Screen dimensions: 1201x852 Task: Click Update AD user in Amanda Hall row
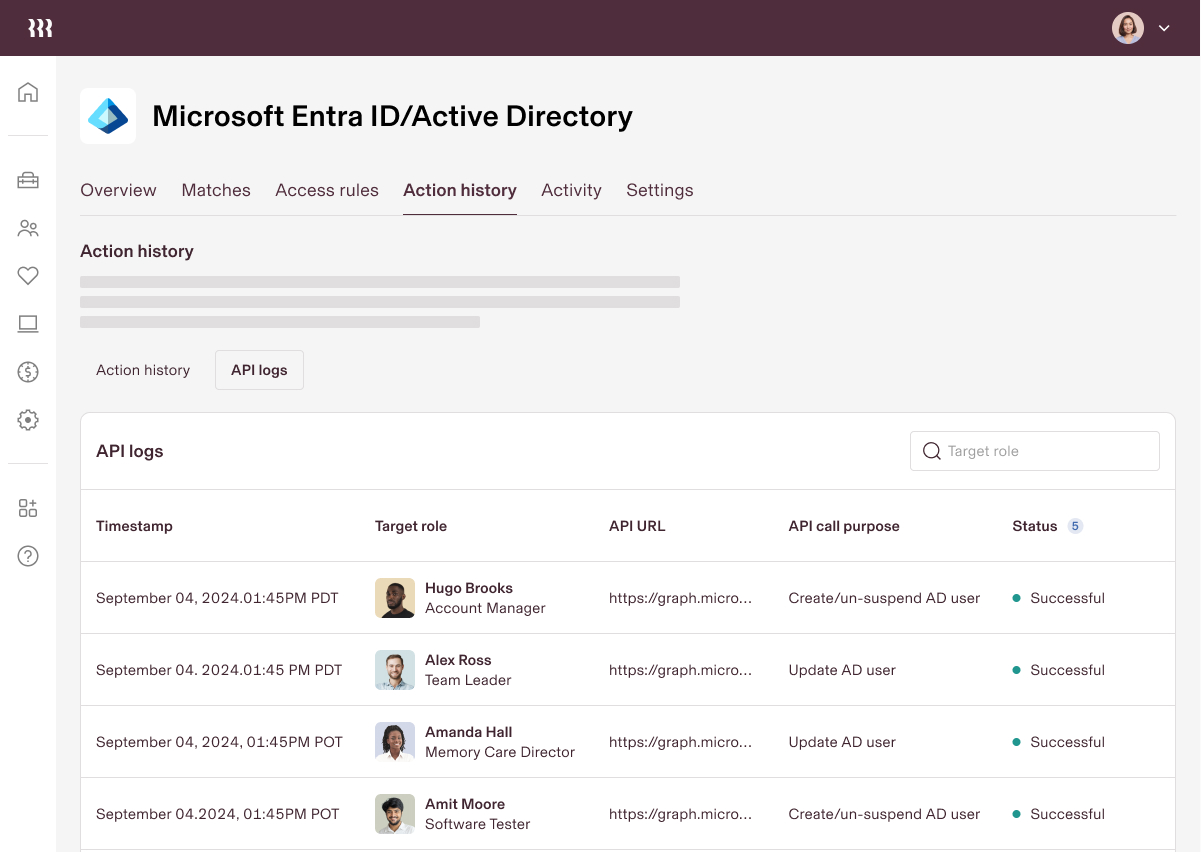pos(842,742)
